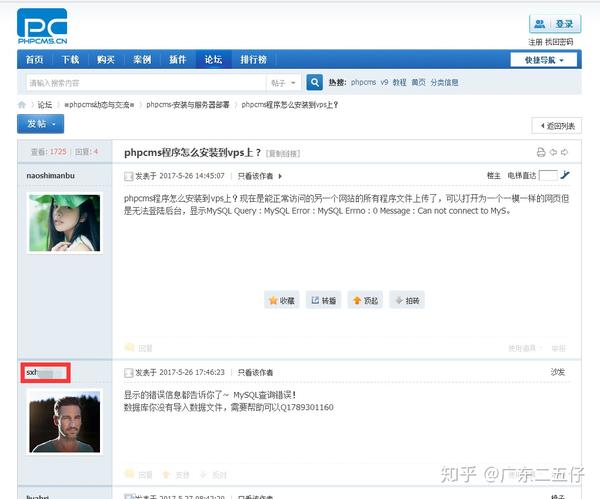Open the 下载 navigation tab
The width and height of the screenshot is (600, 499).
coord(70,59)
